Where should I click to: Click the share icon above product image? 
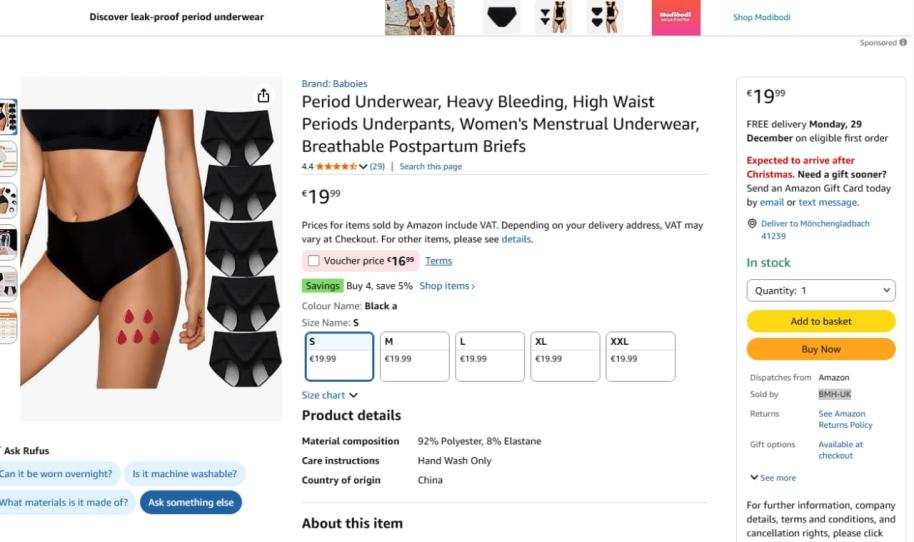pyautogui.click(x=263, y=96)
